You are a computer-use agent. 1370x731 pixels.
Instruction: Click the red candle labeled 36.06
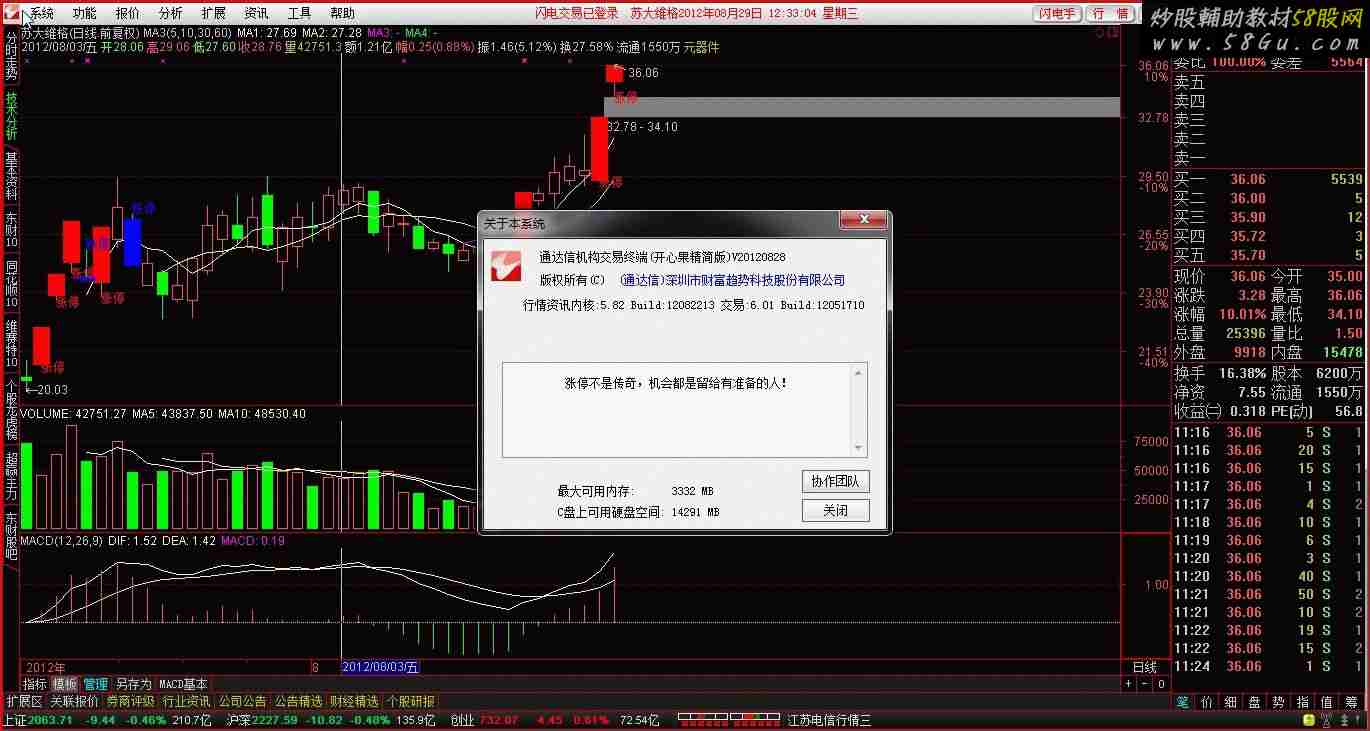613,73
